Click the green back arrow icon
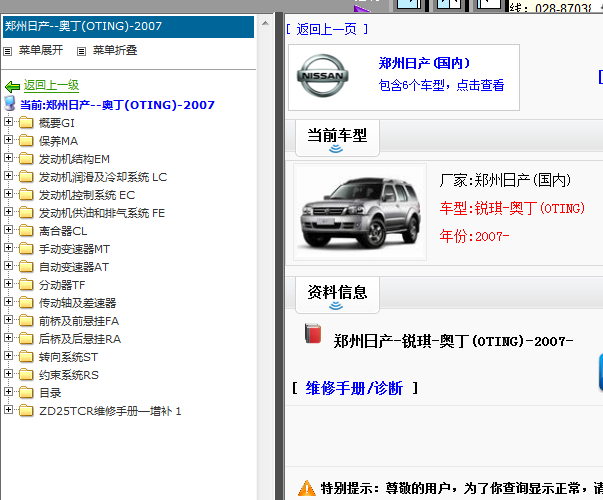The image size is (603, 500). (13, 87)
